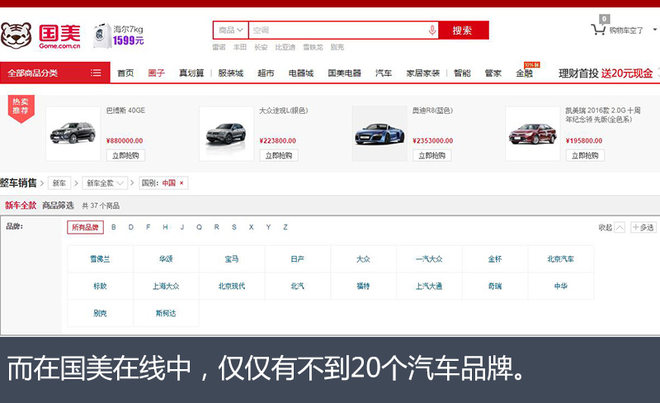
Task: Filter brands by letter H
Action: [x=165, y=227]
